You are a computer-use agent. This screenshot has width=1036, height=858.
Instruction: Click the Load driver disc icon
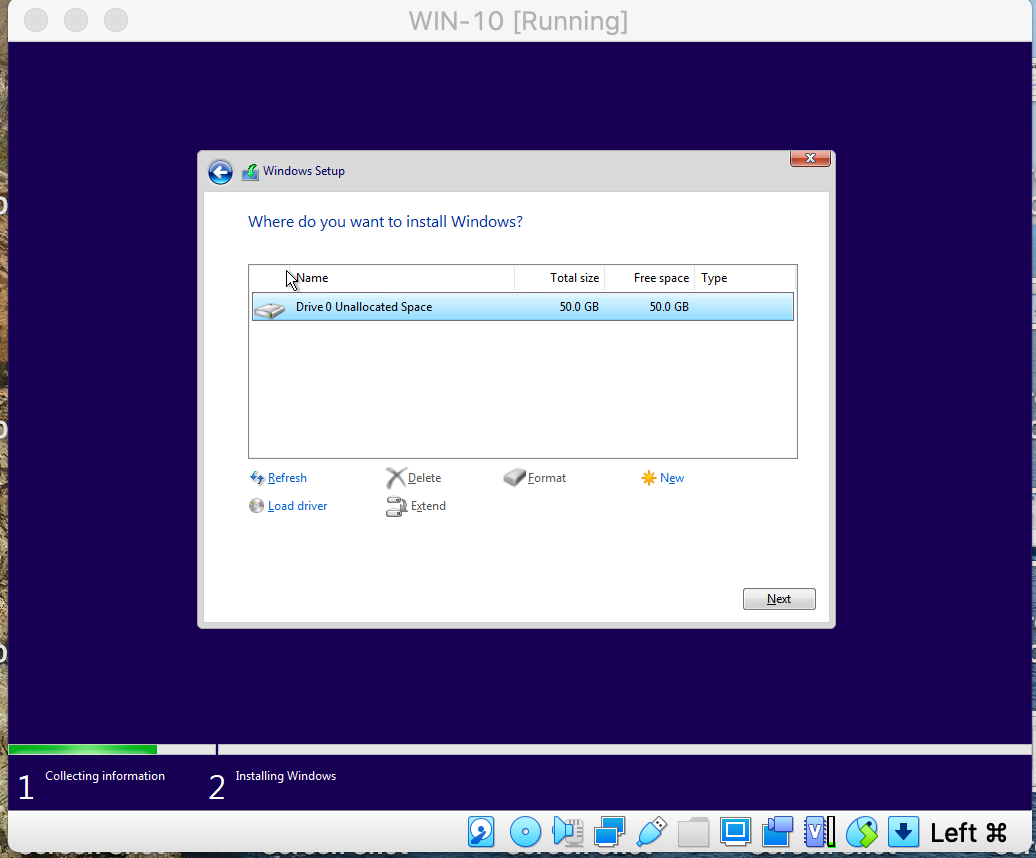[256, 506]
